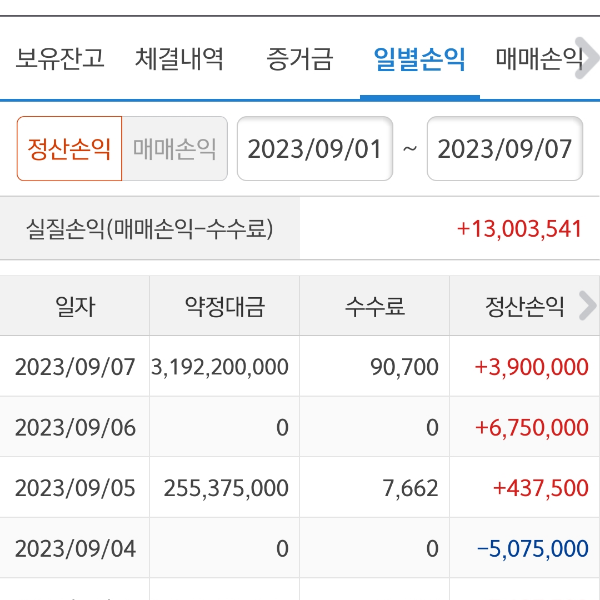Switch to the 매매손익 toggle option
Image resolution: width=600 pixels, height=600 pixels.
coord(175,149)
